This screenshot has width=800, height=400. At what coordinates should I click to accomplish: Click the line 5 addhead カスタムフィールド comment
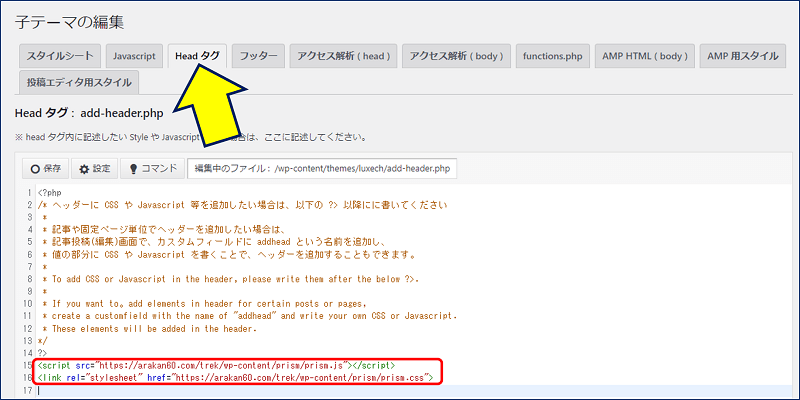(216, 242)
